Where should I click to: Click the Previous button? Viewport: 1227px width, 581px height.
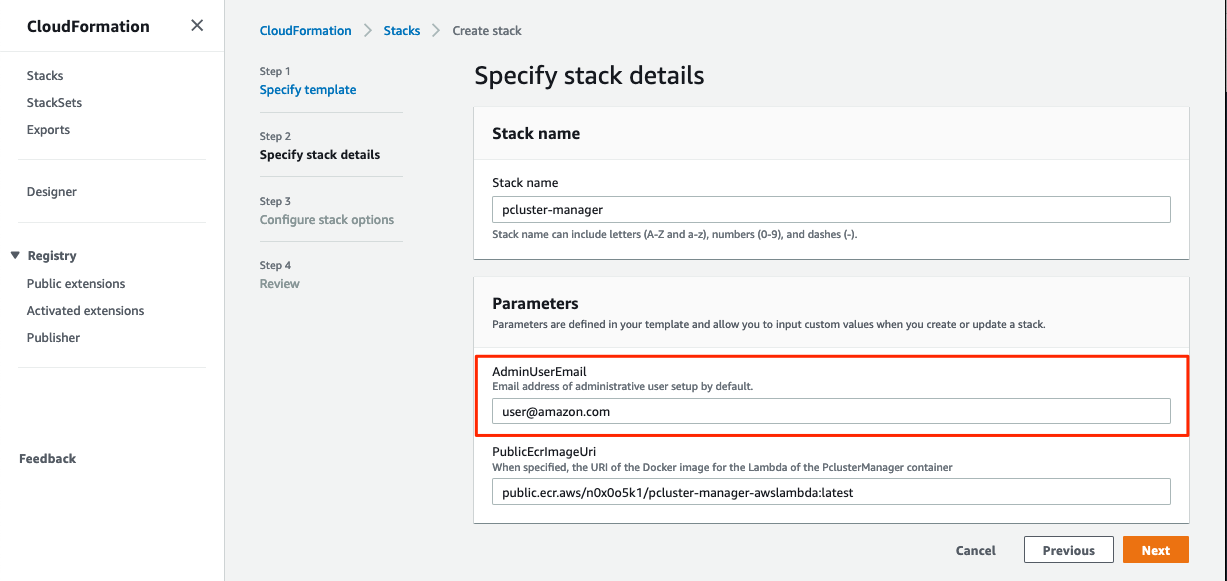[1068, 550]
